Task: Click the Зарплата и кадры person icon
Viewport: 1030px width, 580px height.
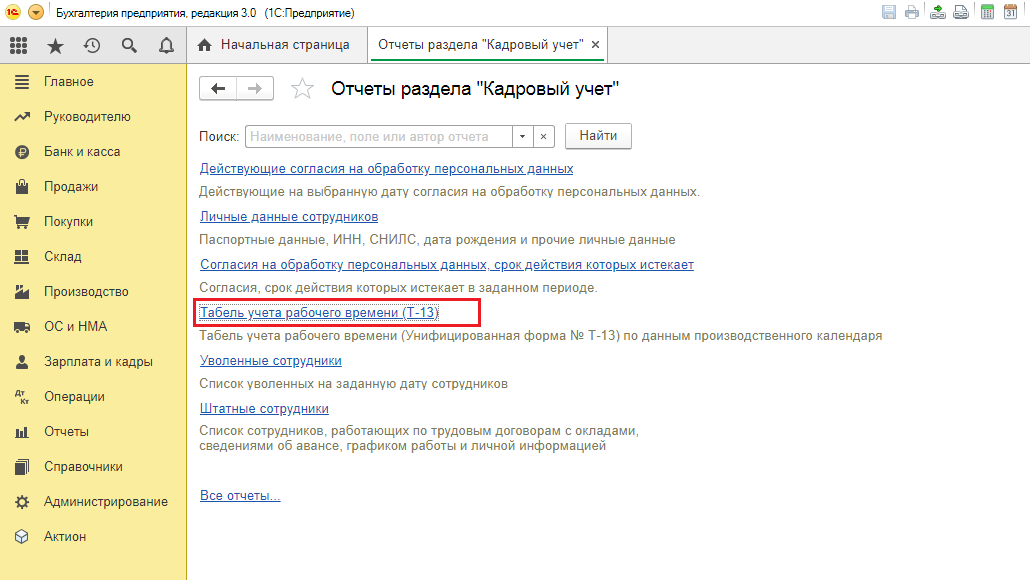Action: click(x=22, y=362)
